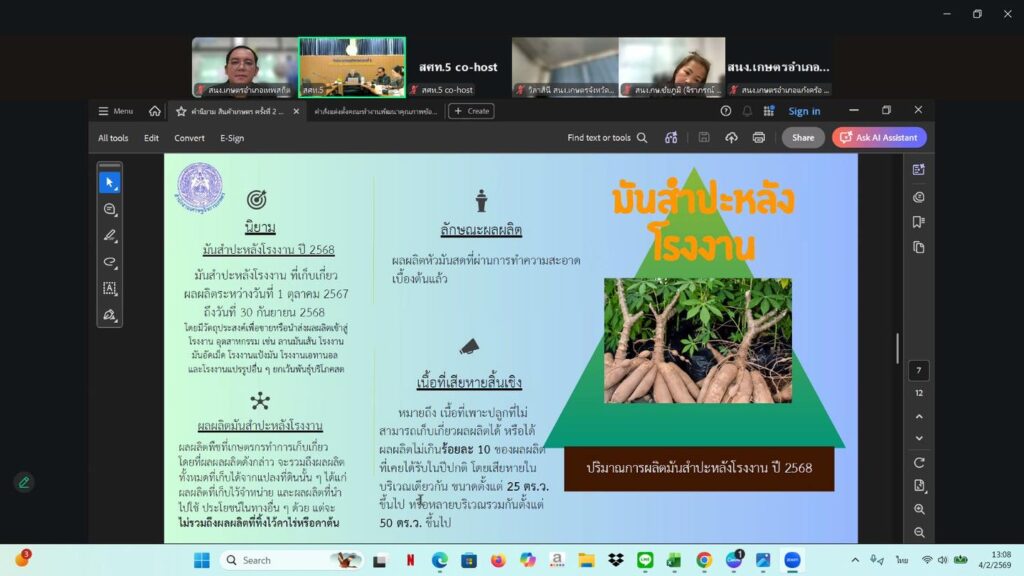Click the Rotate page icon
1024x576 pixels.
[919, 462]
